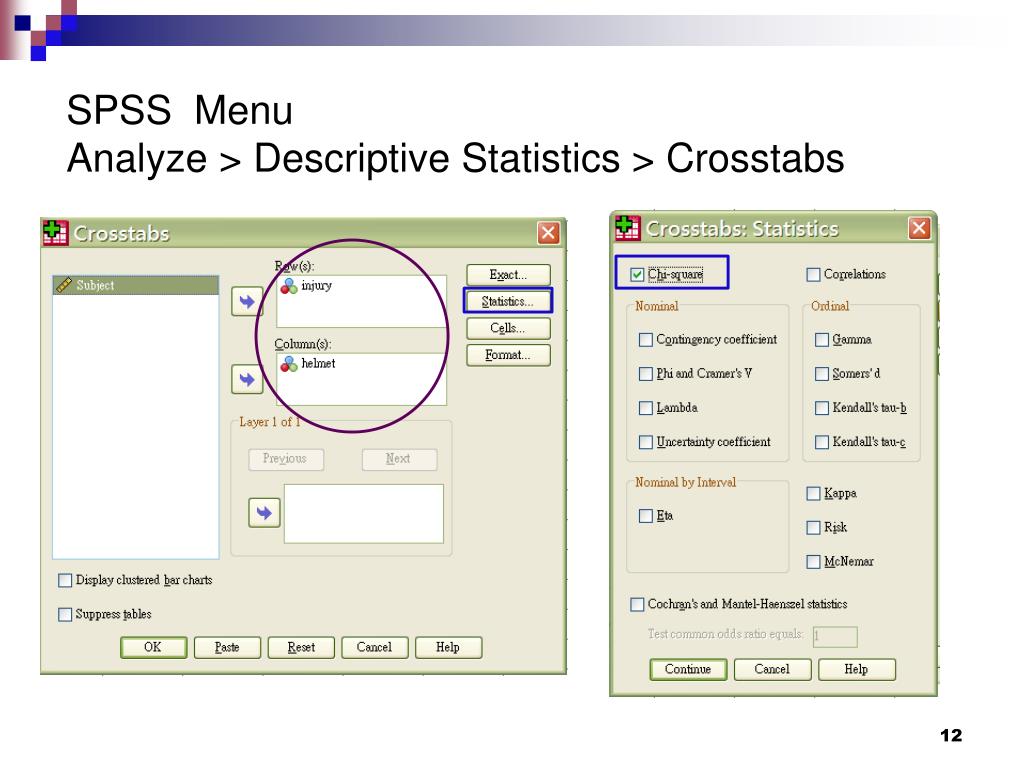Cancel the Crosstabs dialog
Screen dimensions: 1024x768
(x=374, y=647)
